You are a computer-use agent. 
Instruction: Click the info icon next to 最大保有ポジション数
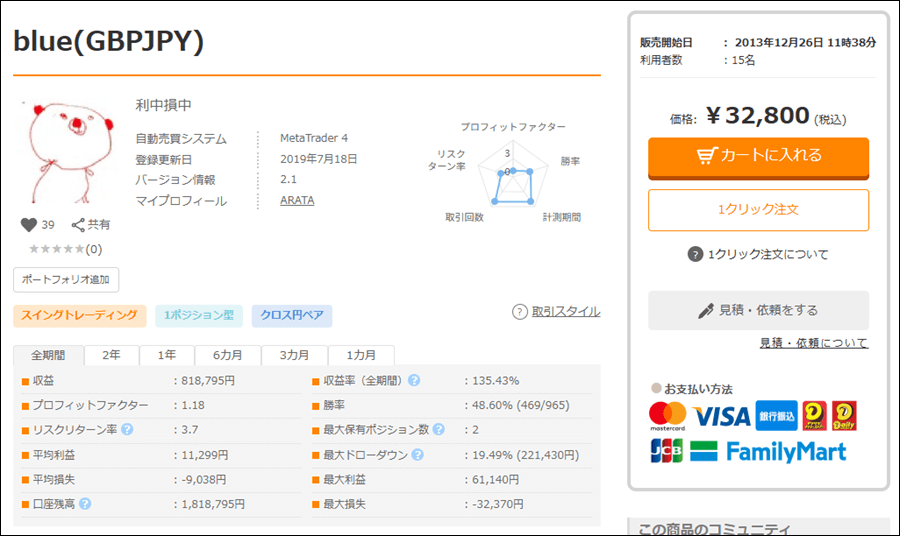coord(438,430)
